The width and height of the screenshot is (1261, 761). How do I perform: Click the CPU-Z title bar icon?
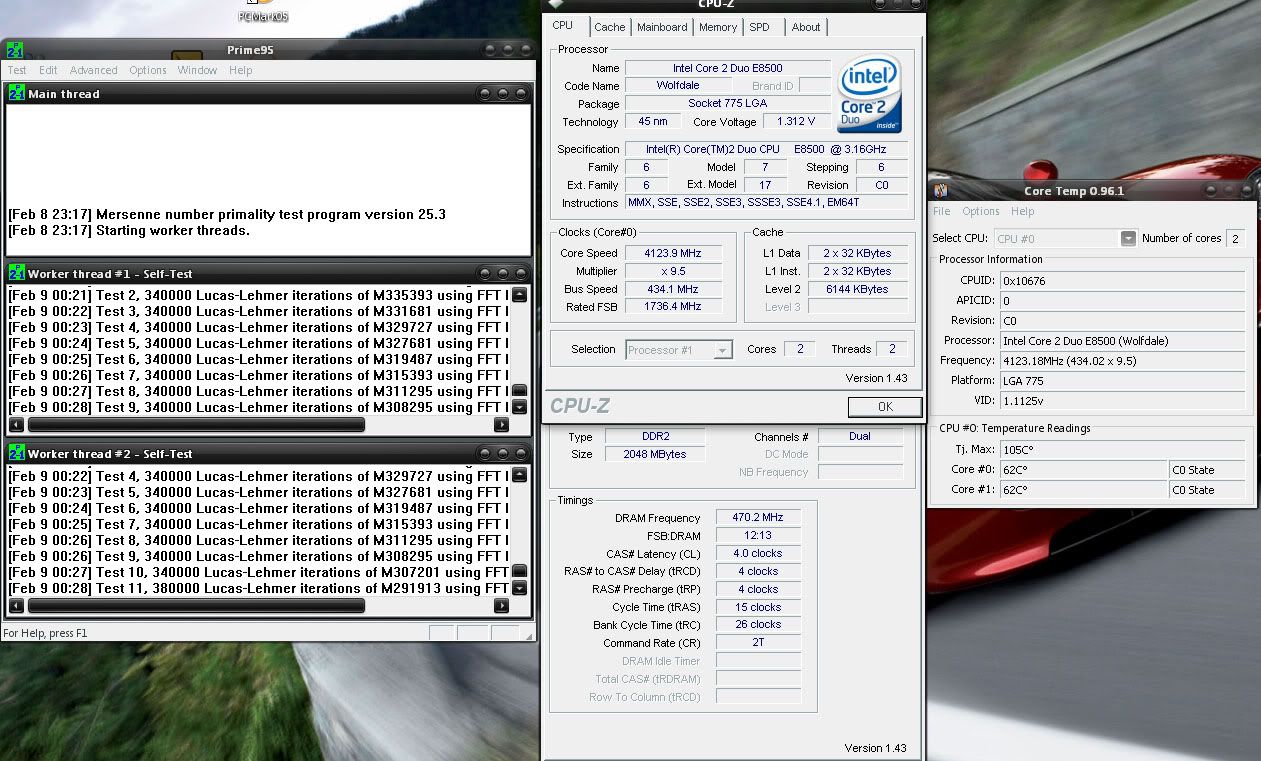(556, 4)
